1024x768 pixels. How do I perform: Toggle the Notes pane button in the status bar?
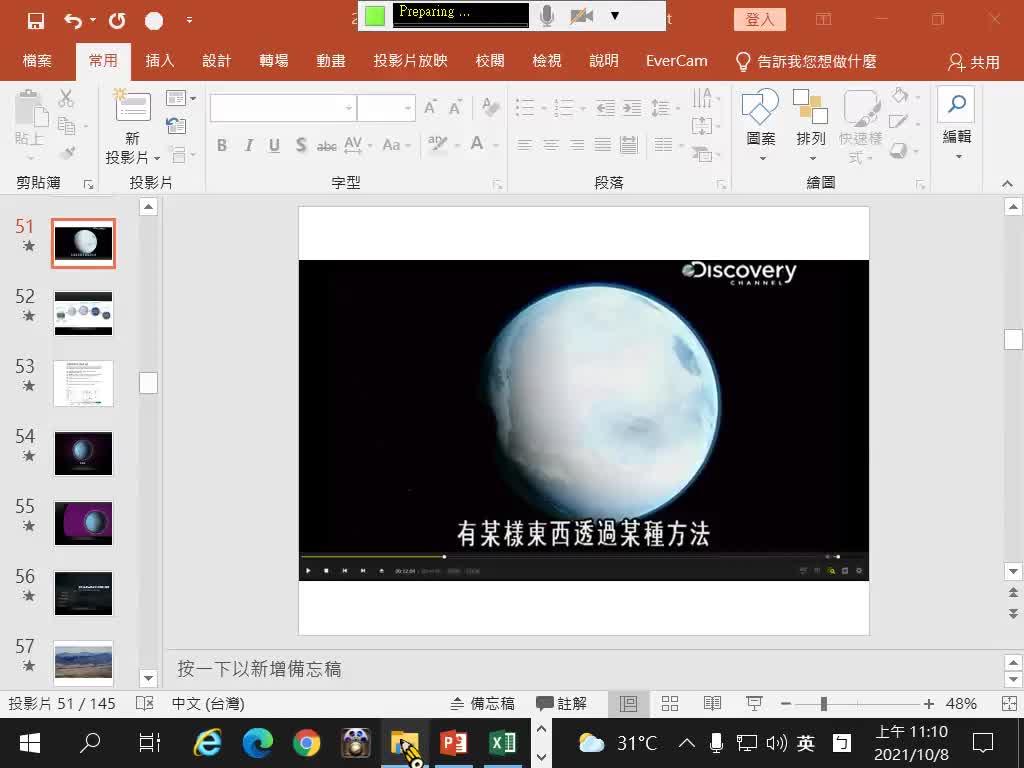[483, 703]
